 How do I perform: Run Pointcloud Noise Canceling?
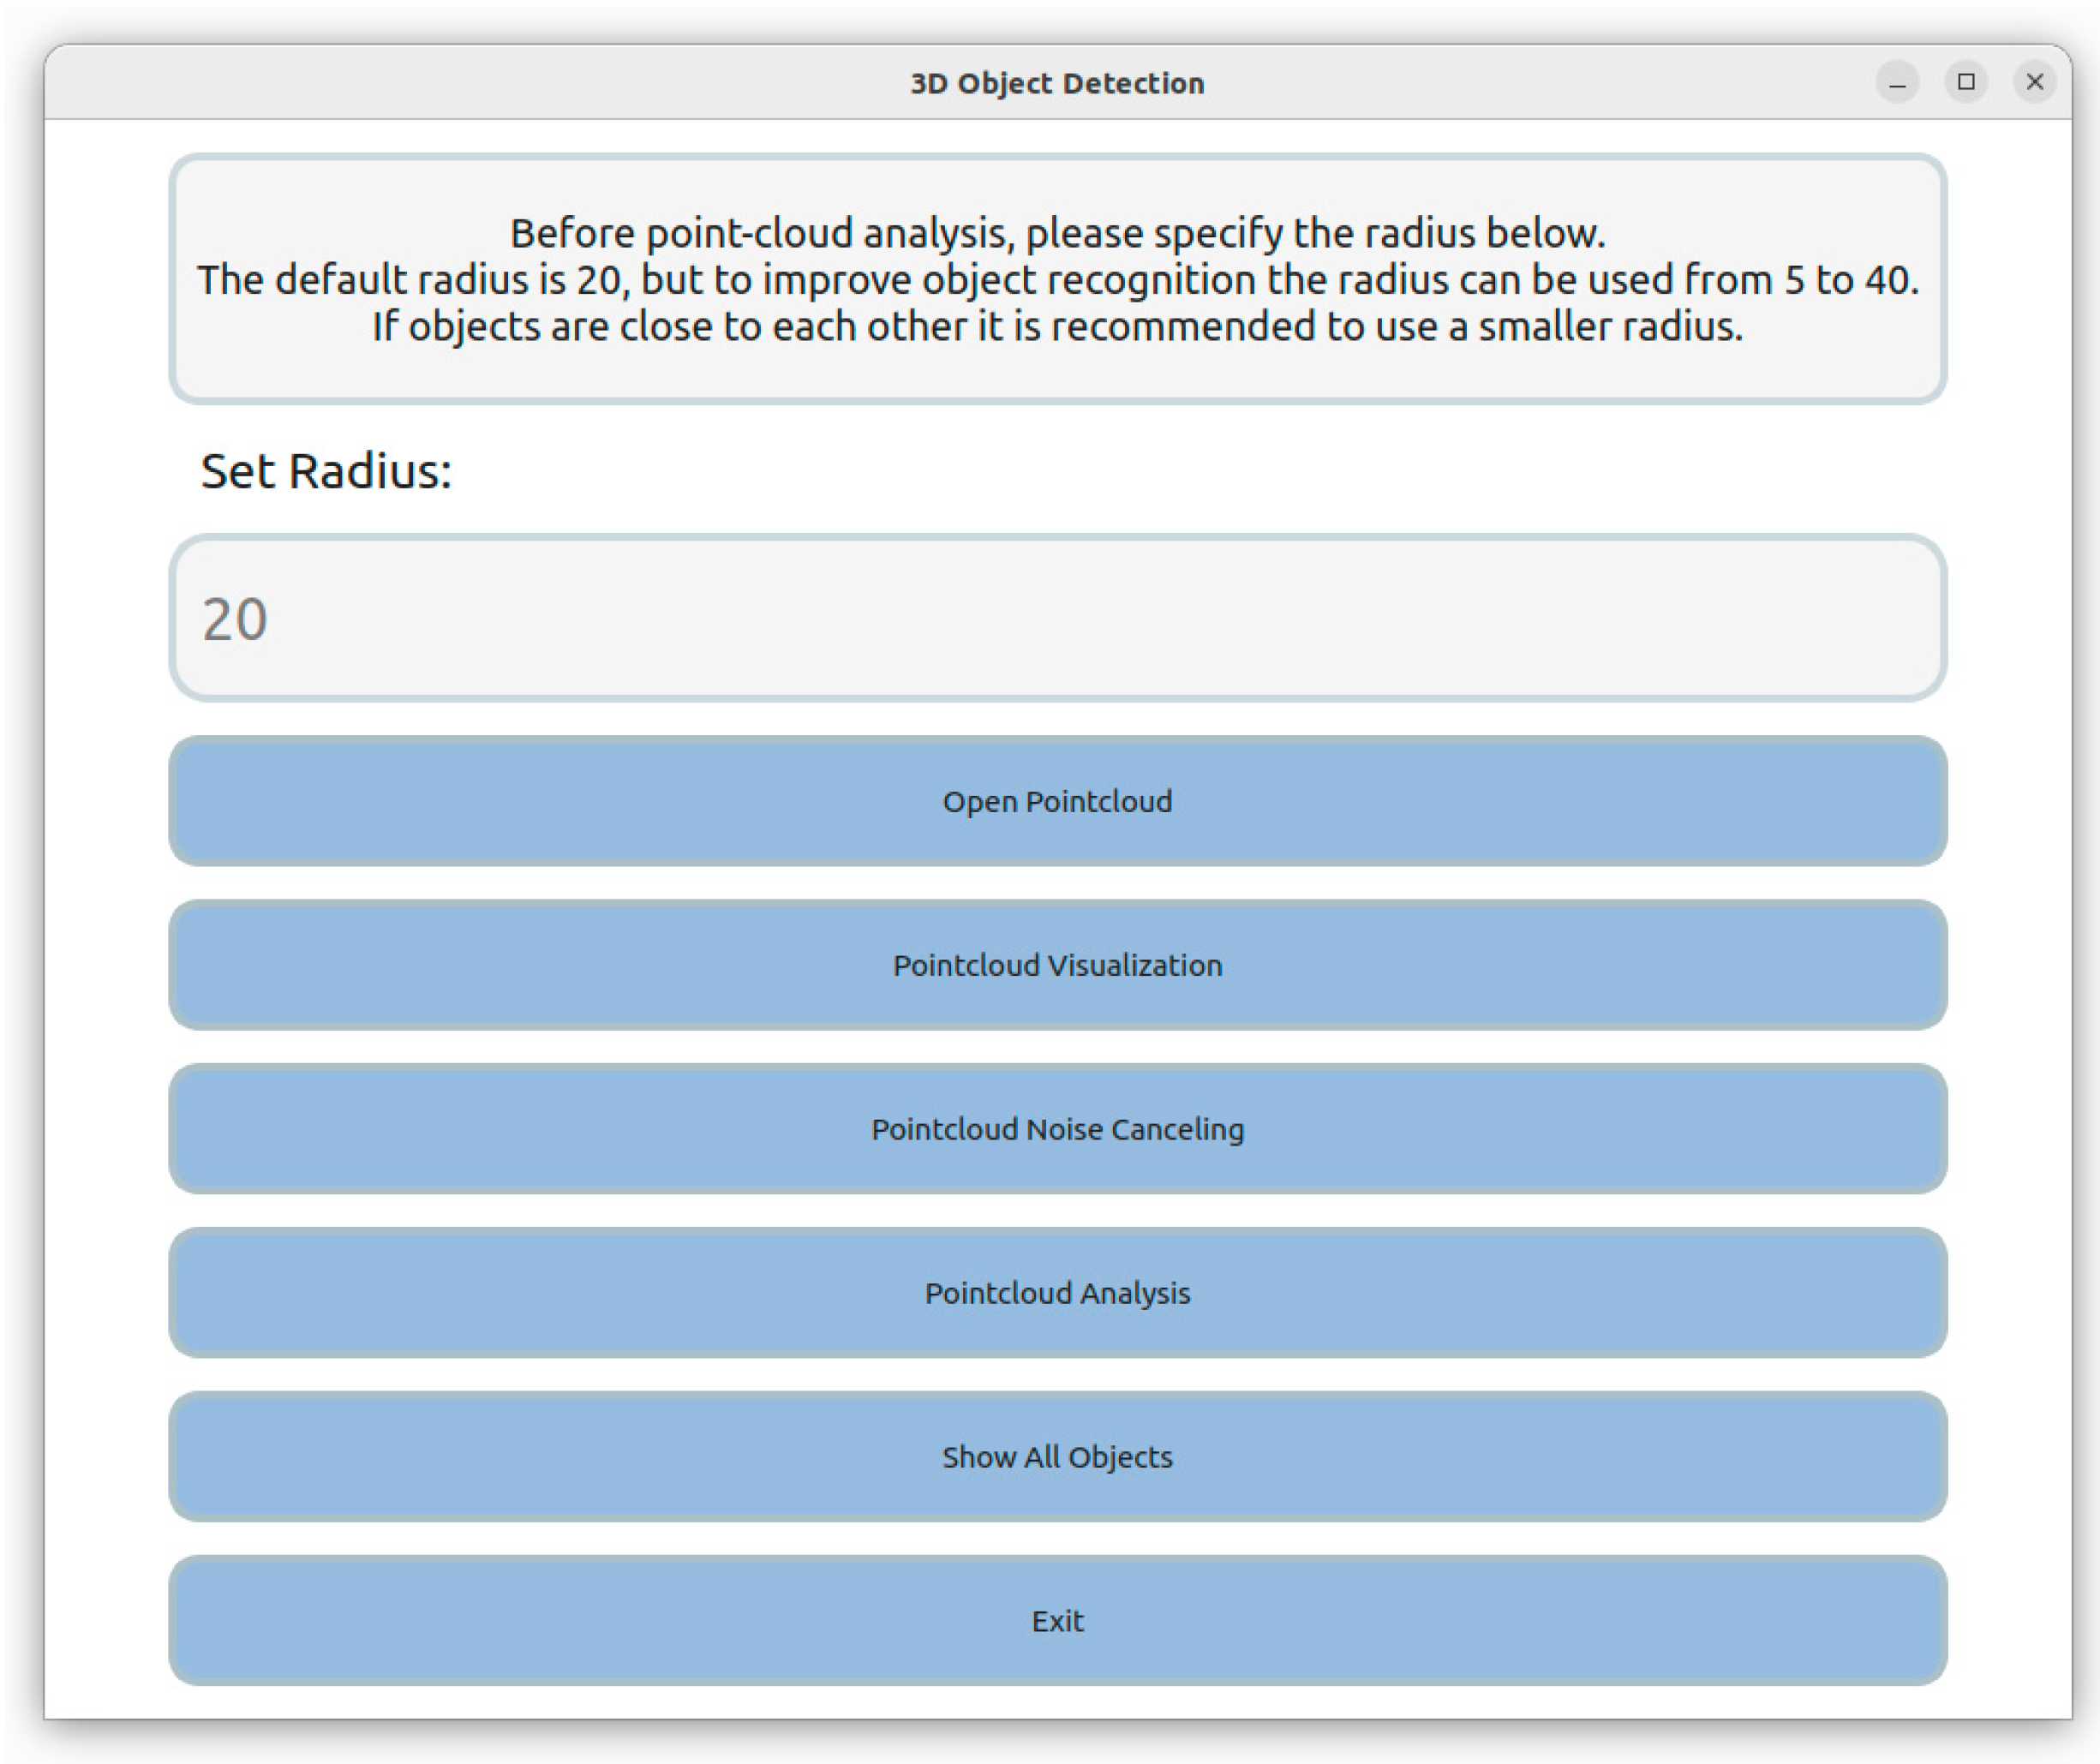pyautogui.click(x=1057, y=1129)
